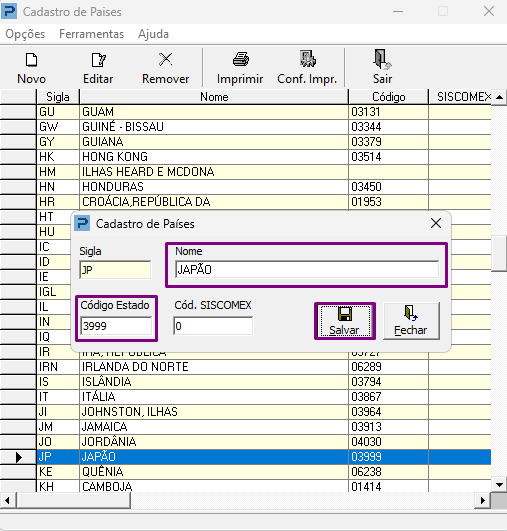Focus the Código Estado input field
Screen dimensions: 507x531
coord(116,326)
